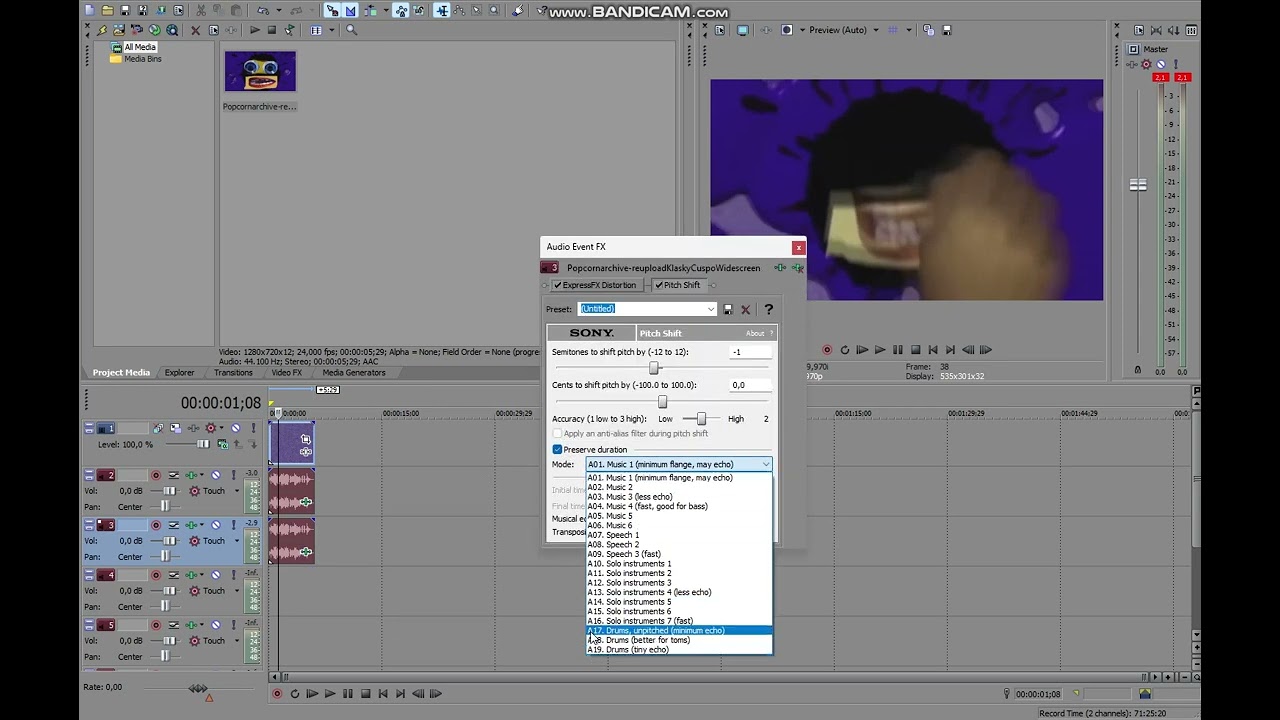This screenshot has width=1280, height=720.
Task: Open media Views dropdown arrow
Action: 331,30
